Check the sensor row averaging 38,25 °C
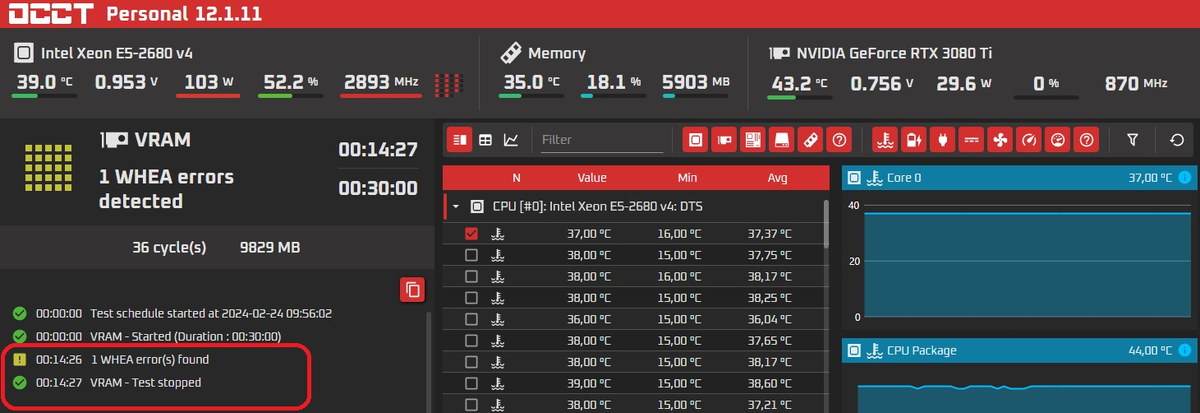Screen dimensions: 1200x413 click(472, 298)
